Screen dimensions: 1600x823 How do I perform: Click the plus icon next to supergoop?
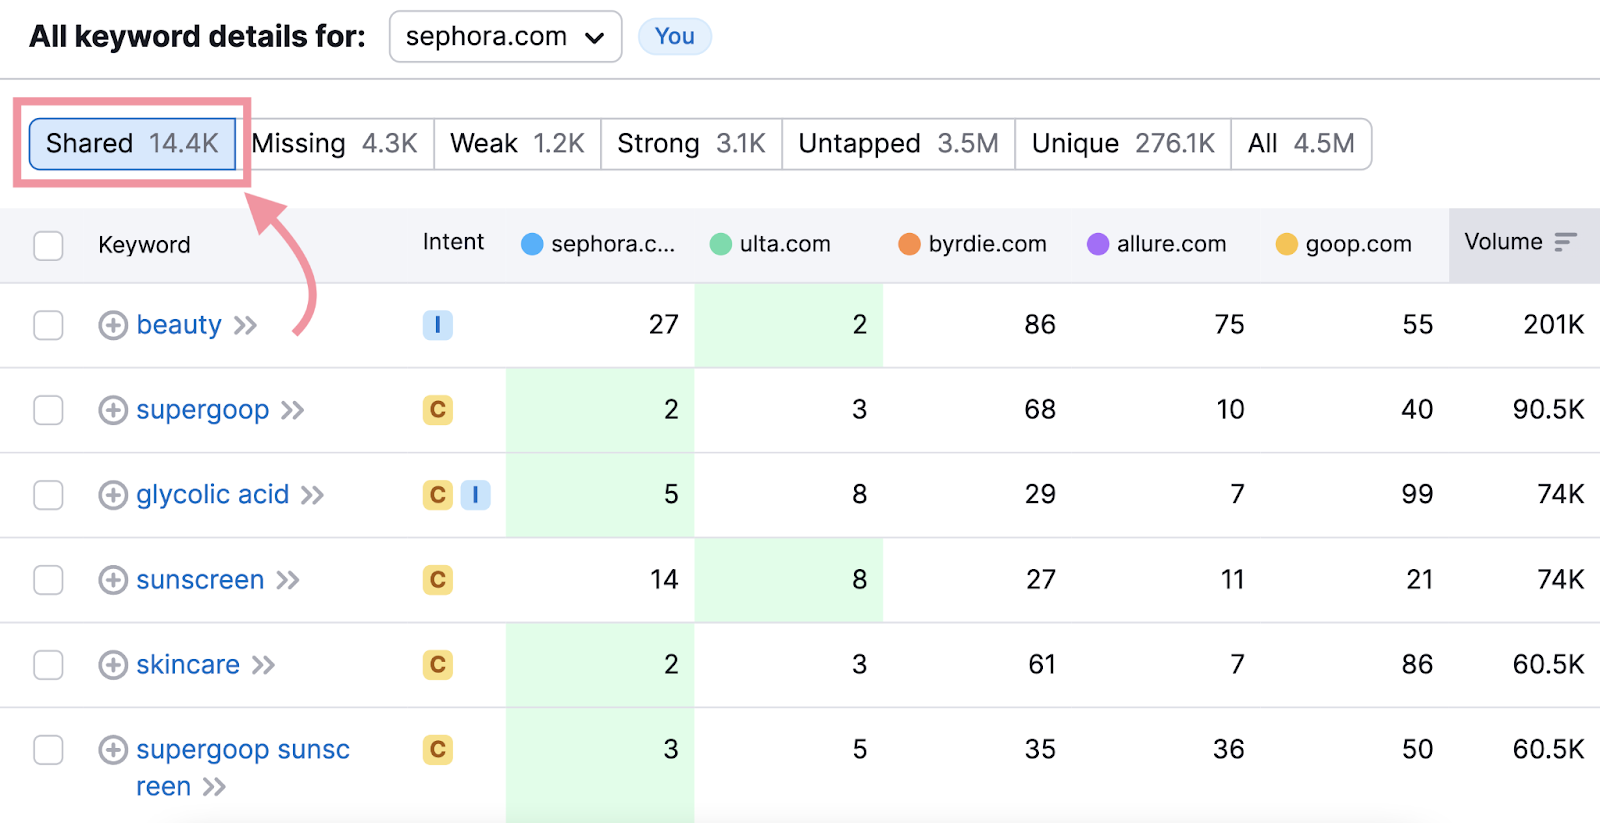point(113,410)
